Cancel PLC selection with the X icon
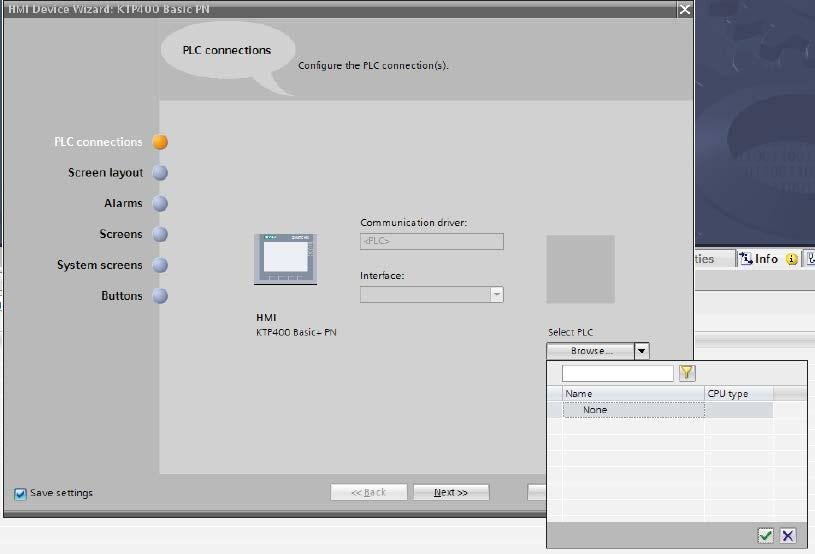Screen dimensions: 815x554 tap(788, 535)
